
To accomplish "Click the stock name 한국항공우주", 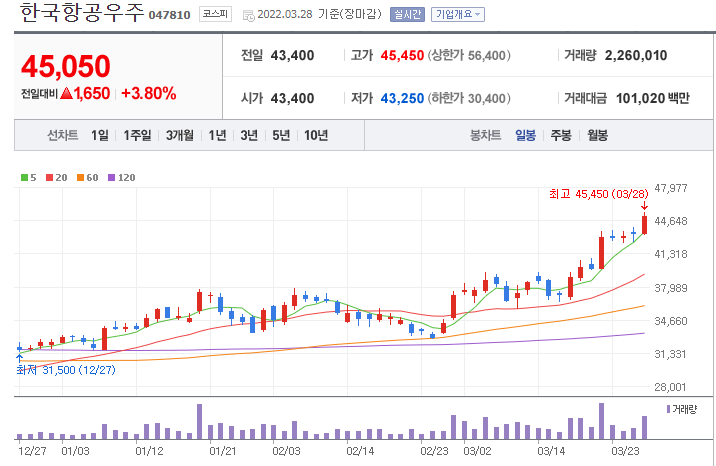I will [x=82, y=13].
